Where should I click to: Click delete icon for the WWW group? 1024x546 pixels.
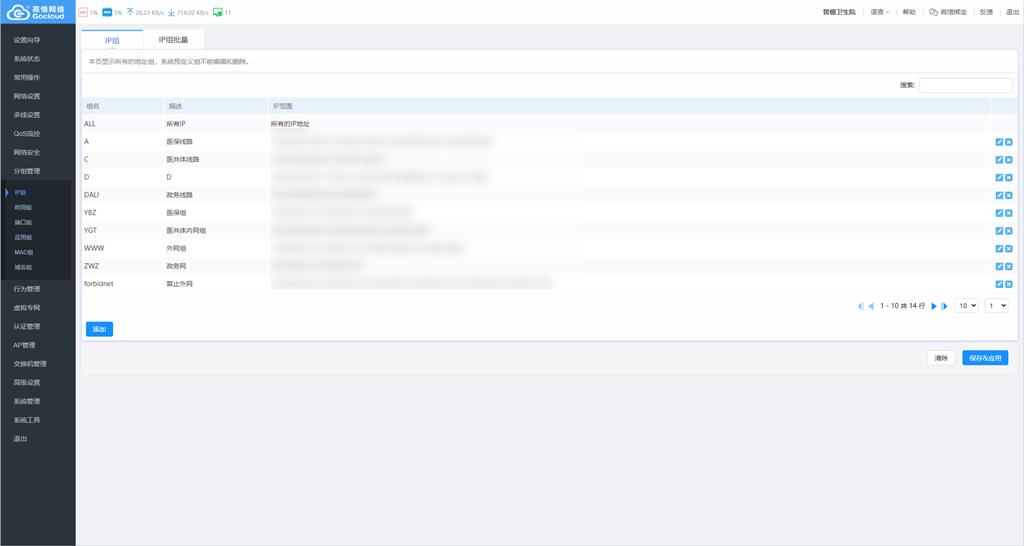[x=1009, y=249]
